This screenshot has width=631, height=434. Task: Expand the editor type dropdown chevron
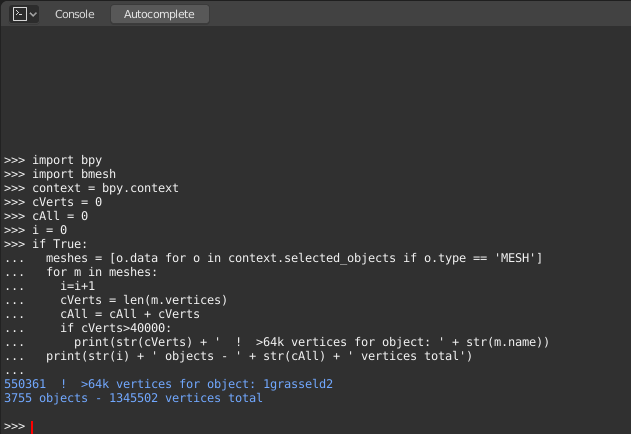click(33, 15)
